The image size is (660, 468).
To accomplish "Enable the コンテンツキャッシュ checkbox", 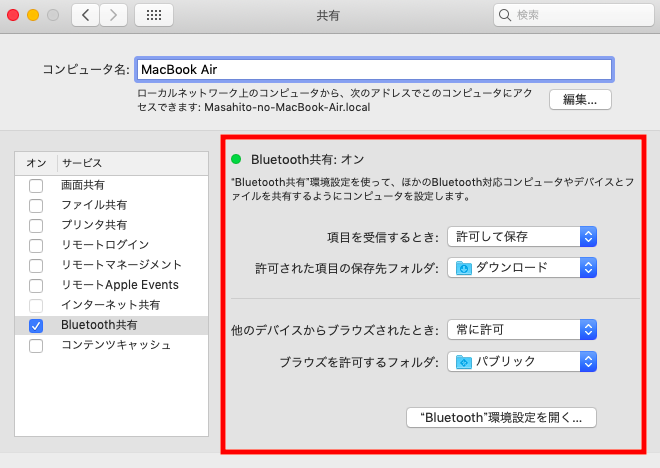I will coord(36,346).
